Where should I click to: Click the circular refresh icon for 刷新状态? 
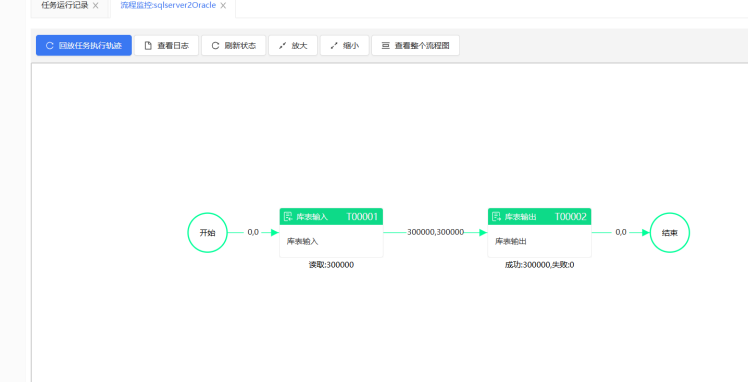tap(215, 46)
